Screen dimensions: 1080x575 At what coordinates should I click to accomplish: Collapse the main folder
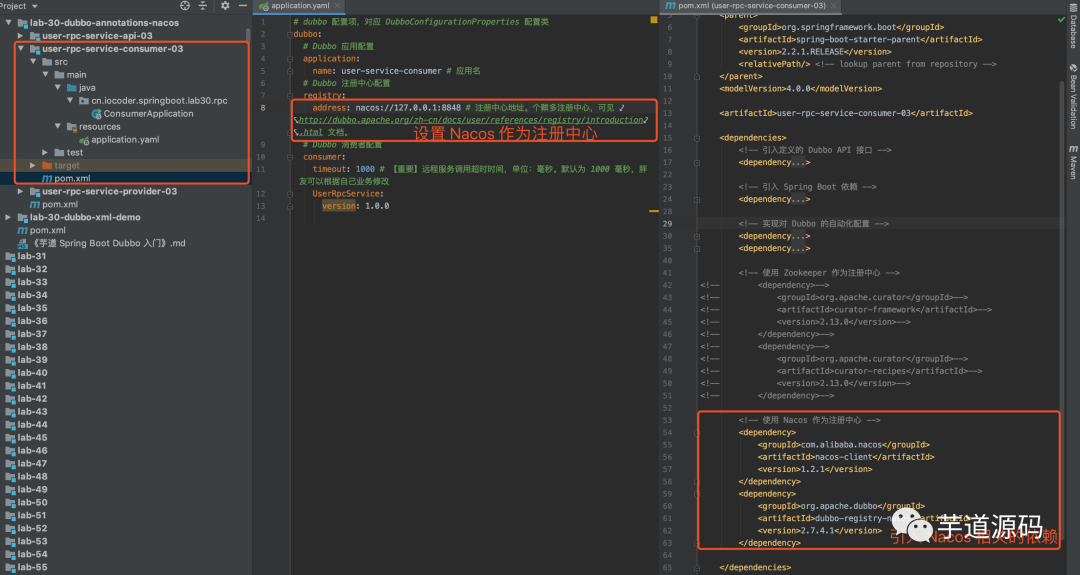[45, 74]
